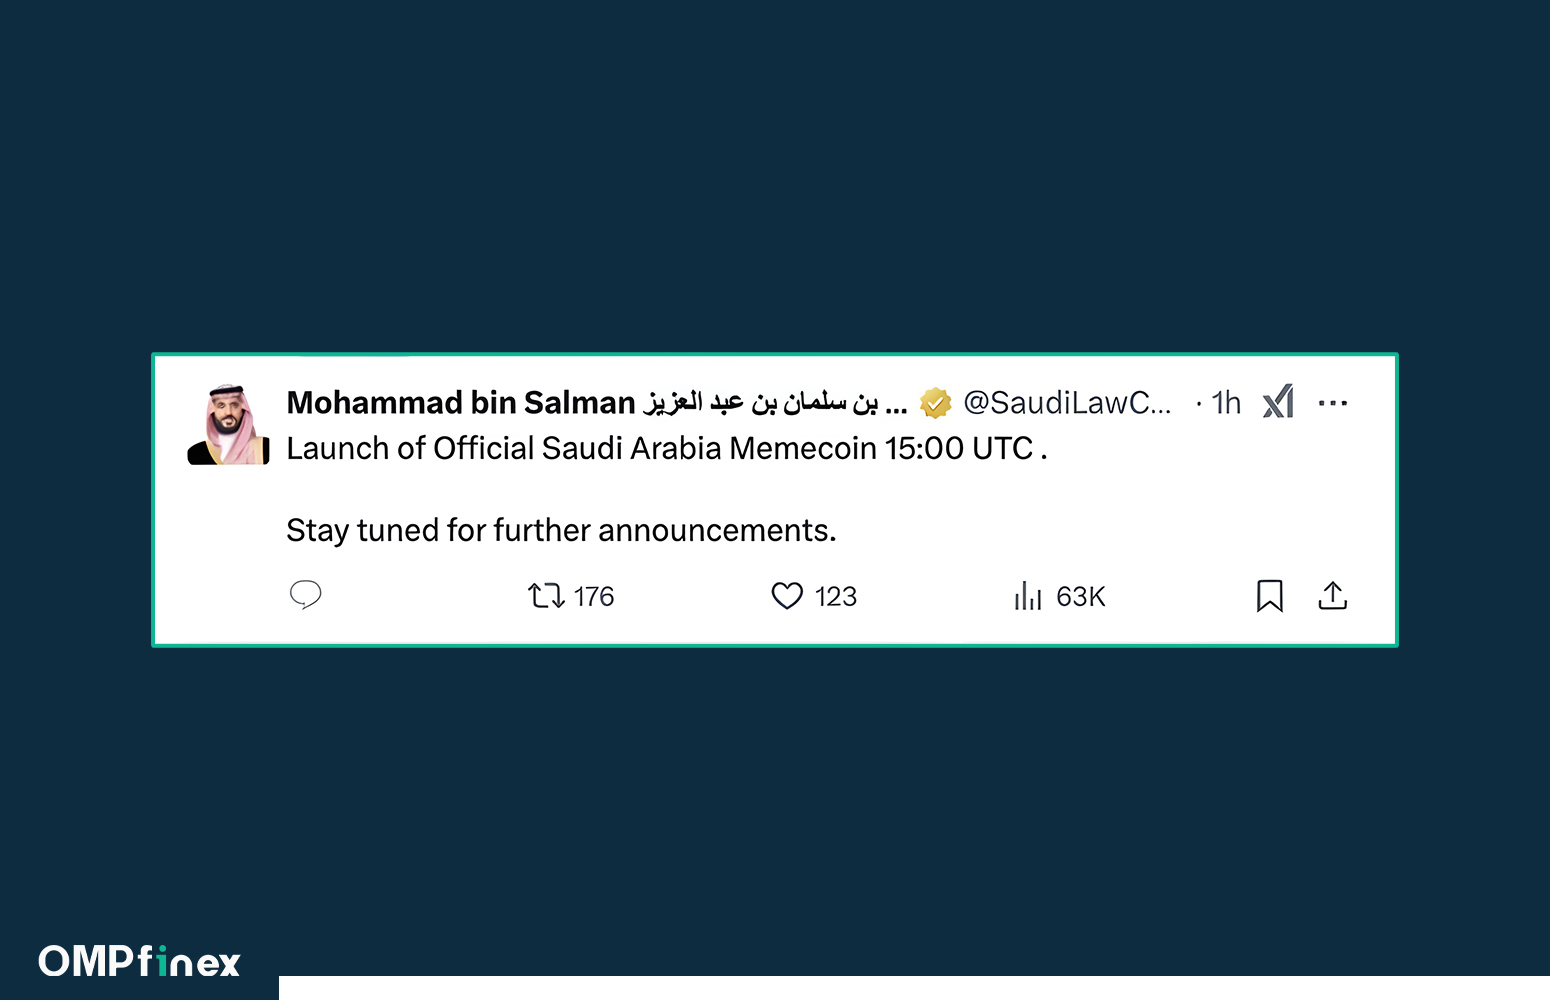Image resolution: width=1550 pixels, height=1000 pixels.
Task: Click the Arabic portion of the display name
Action: 762,403
